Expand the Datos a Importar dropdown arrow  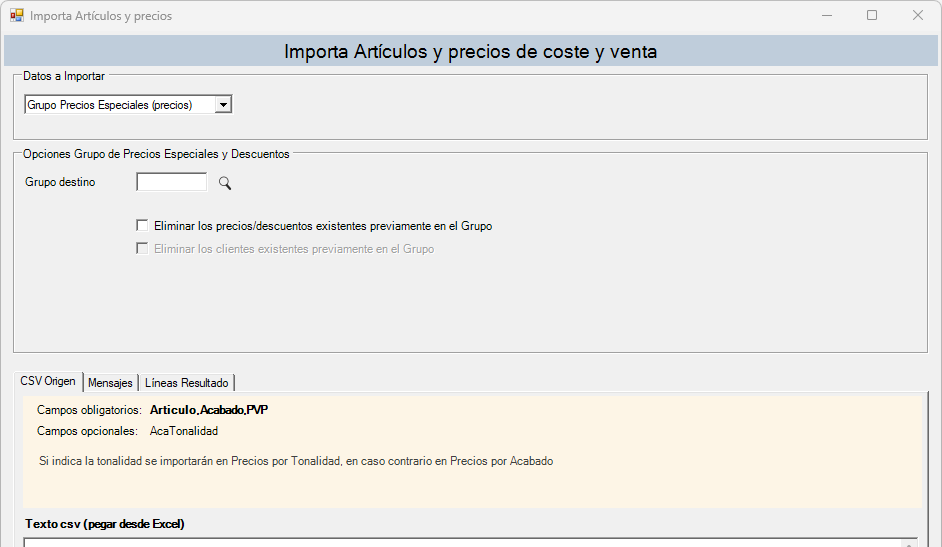tap(223, 105)
